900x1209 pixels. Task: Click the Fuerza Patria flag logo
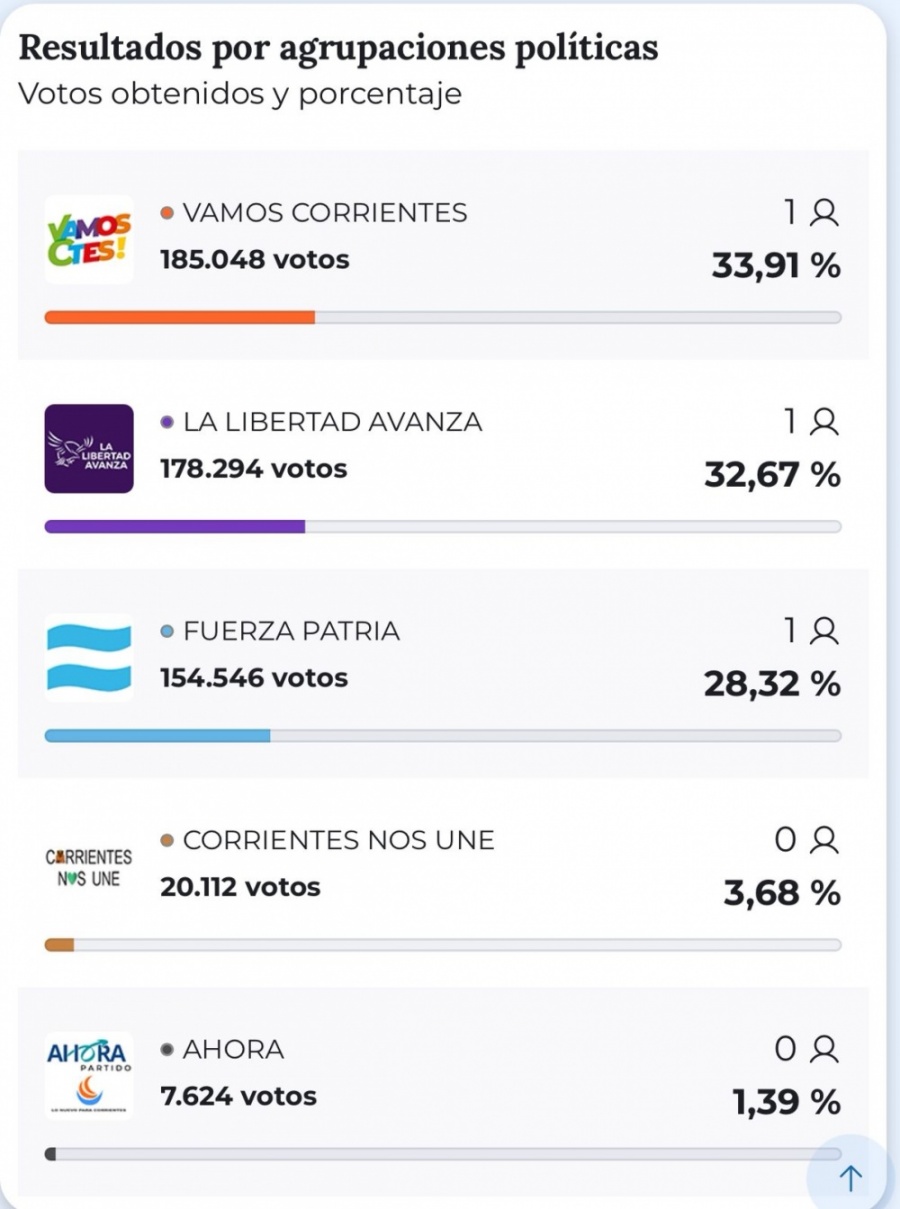tap(88, 657)
